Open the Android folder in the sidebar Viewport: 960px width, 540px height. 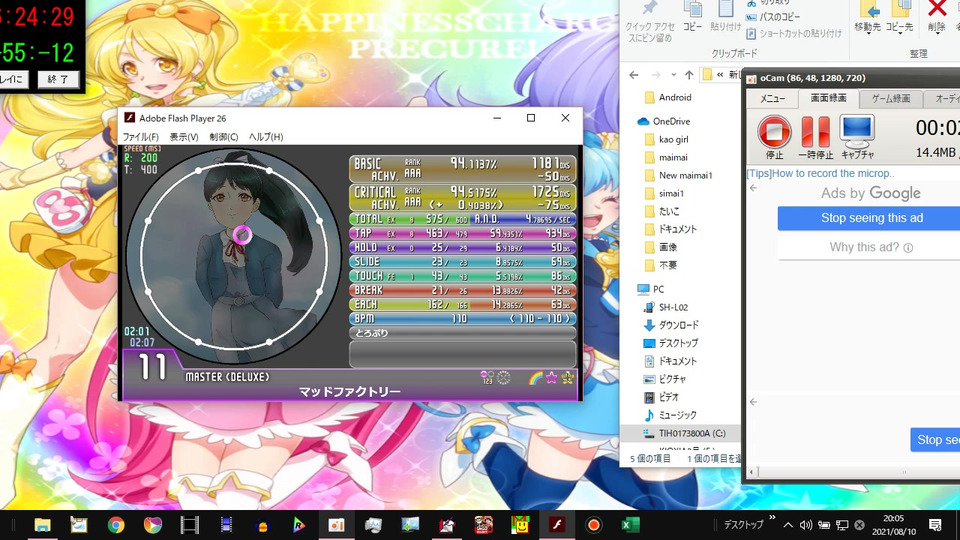[675, 97]
